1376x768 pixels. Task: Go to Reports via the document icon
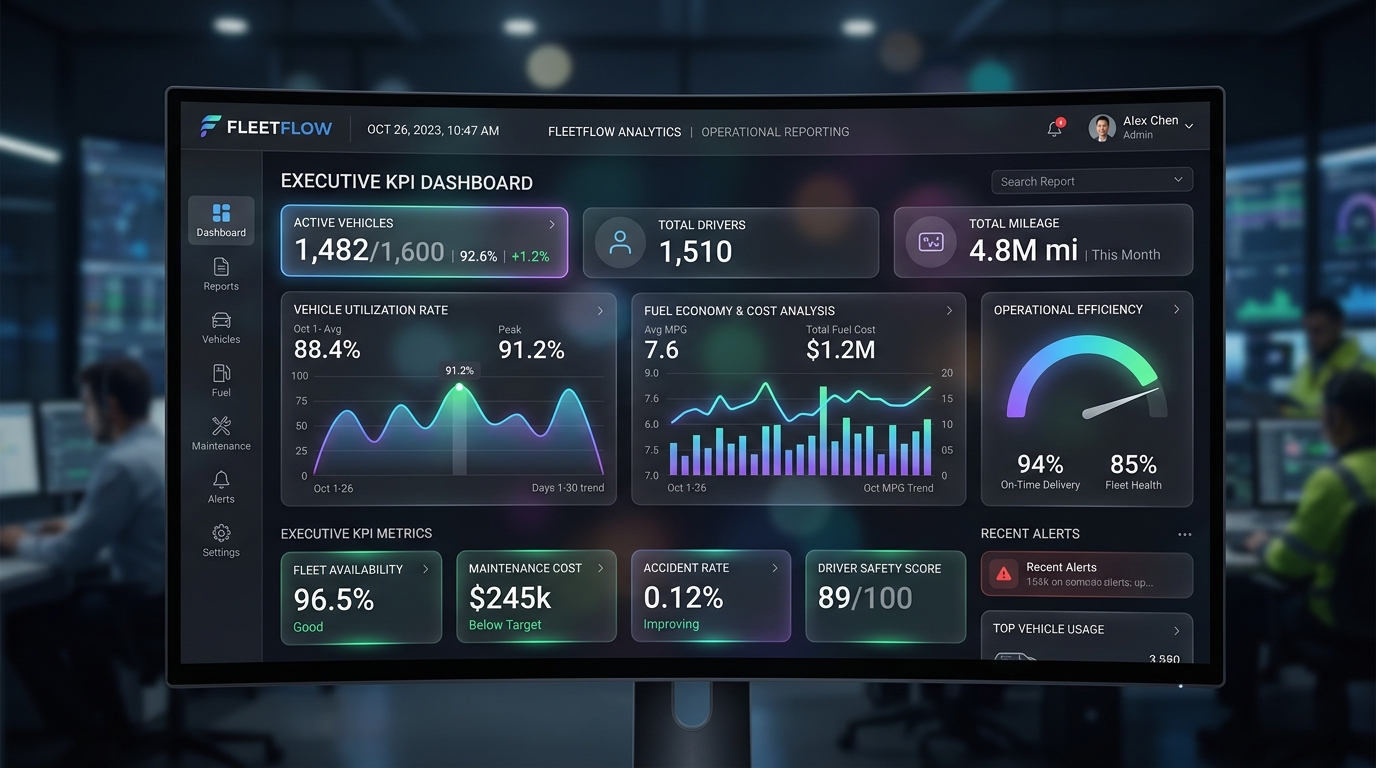pos(221,267)
